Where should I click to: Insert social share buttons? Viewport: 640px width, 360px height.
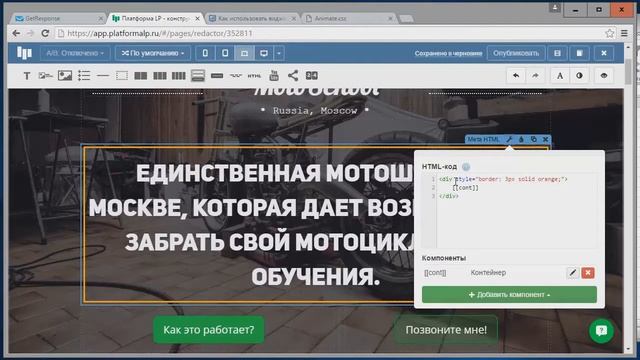click(x=293, y=76)
